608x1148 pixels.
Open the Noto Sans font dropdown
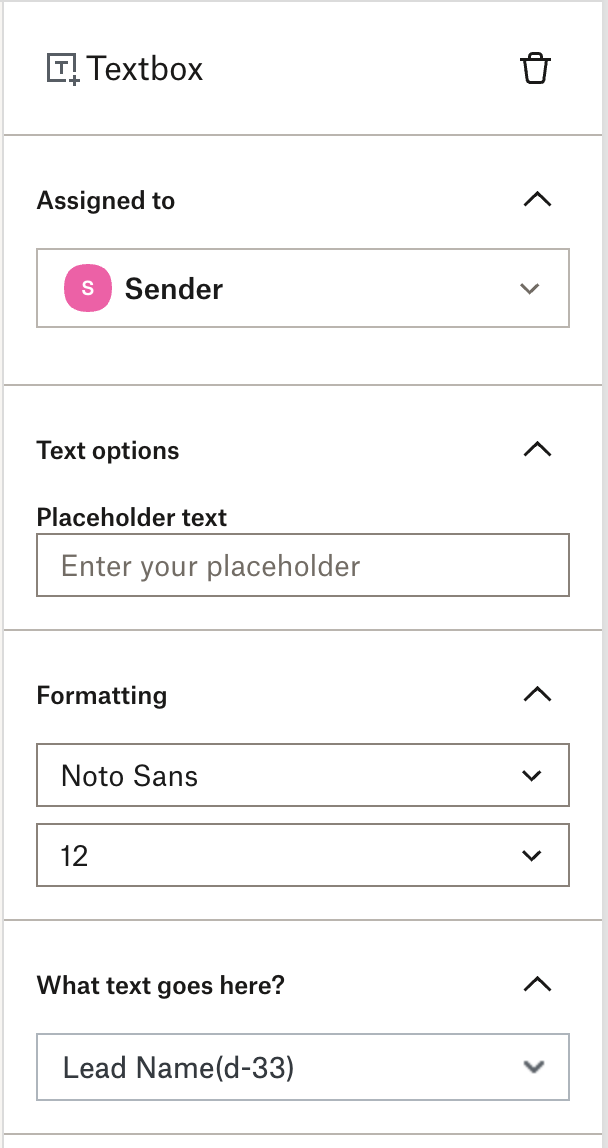(303, 775)
